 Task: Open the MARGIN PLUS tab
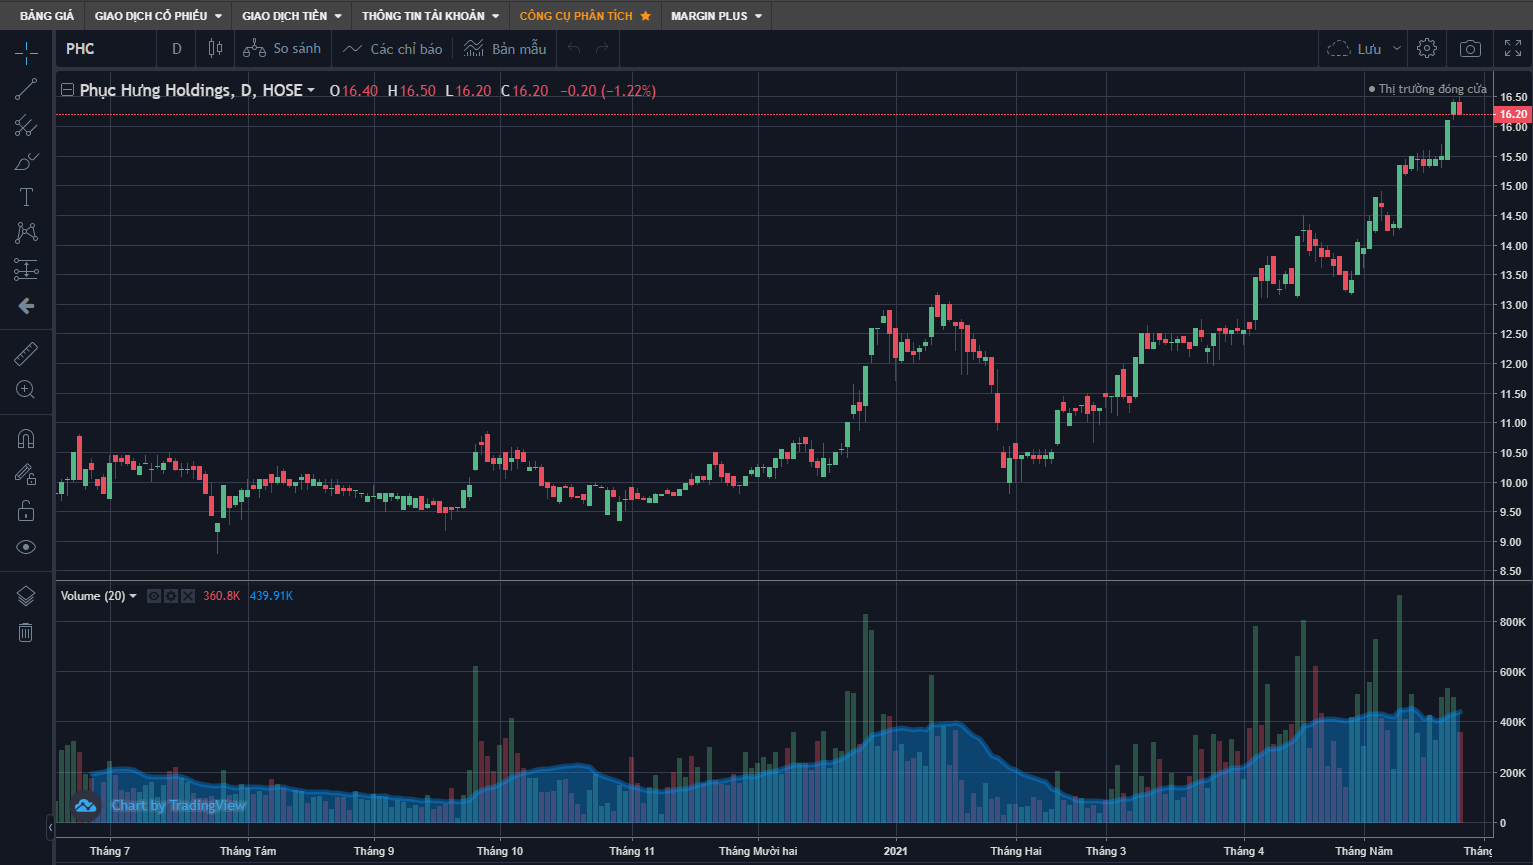716,16
